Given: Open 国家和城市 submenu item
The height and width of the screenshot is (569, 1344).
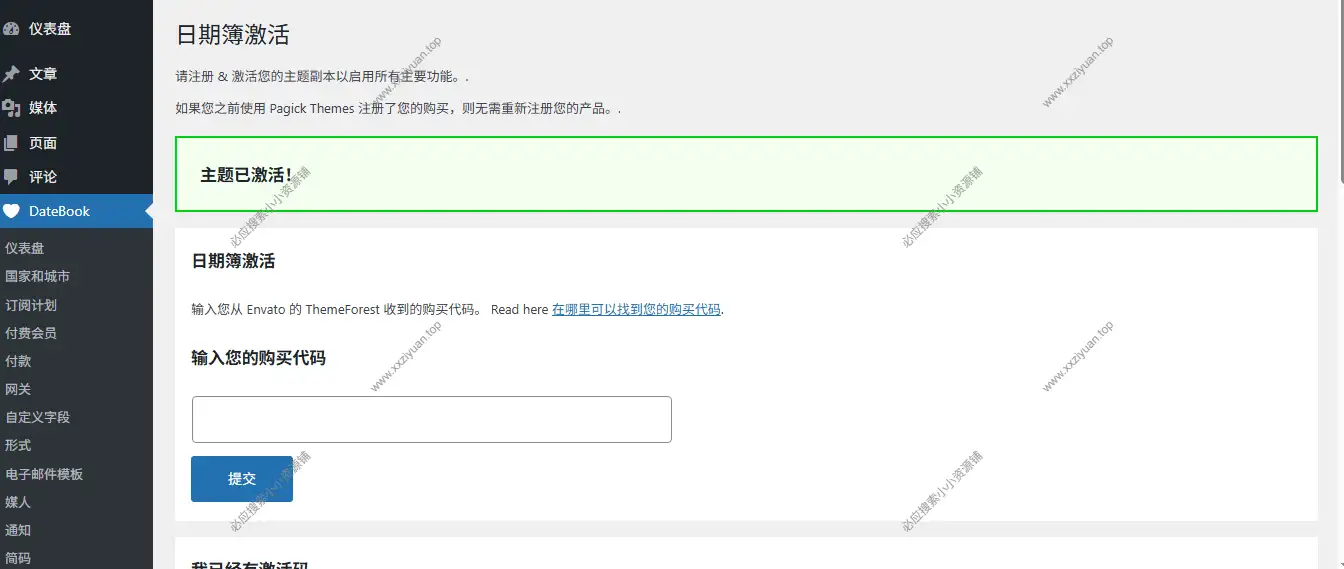Looking at the screenshot, I should (x=38, y=276).
